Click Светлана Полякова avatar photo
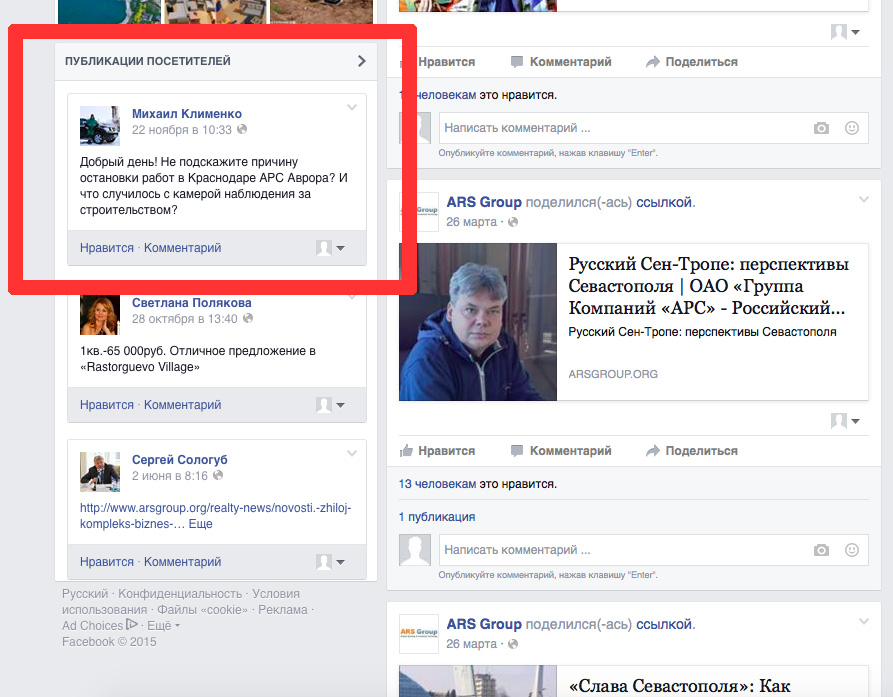 (x=100, y=314)
